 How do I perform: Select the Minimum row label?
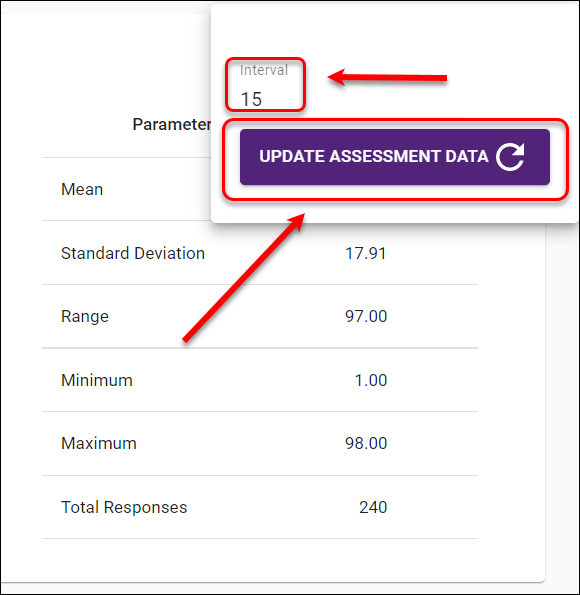coord(97,380)
